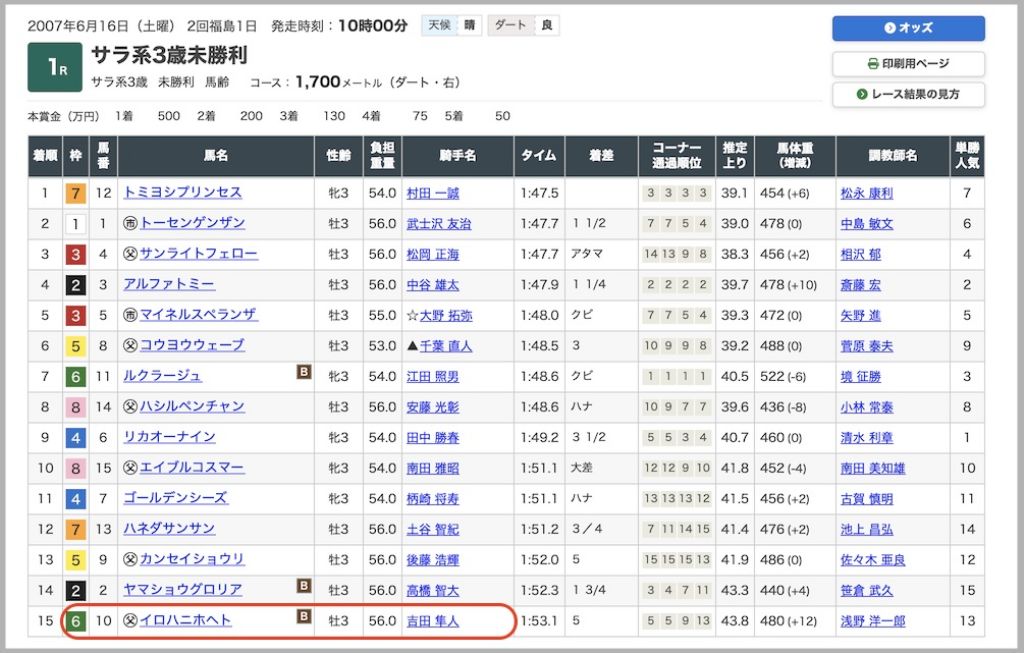
Task: Open jockey 大野 拓弥
Action: 445,315
